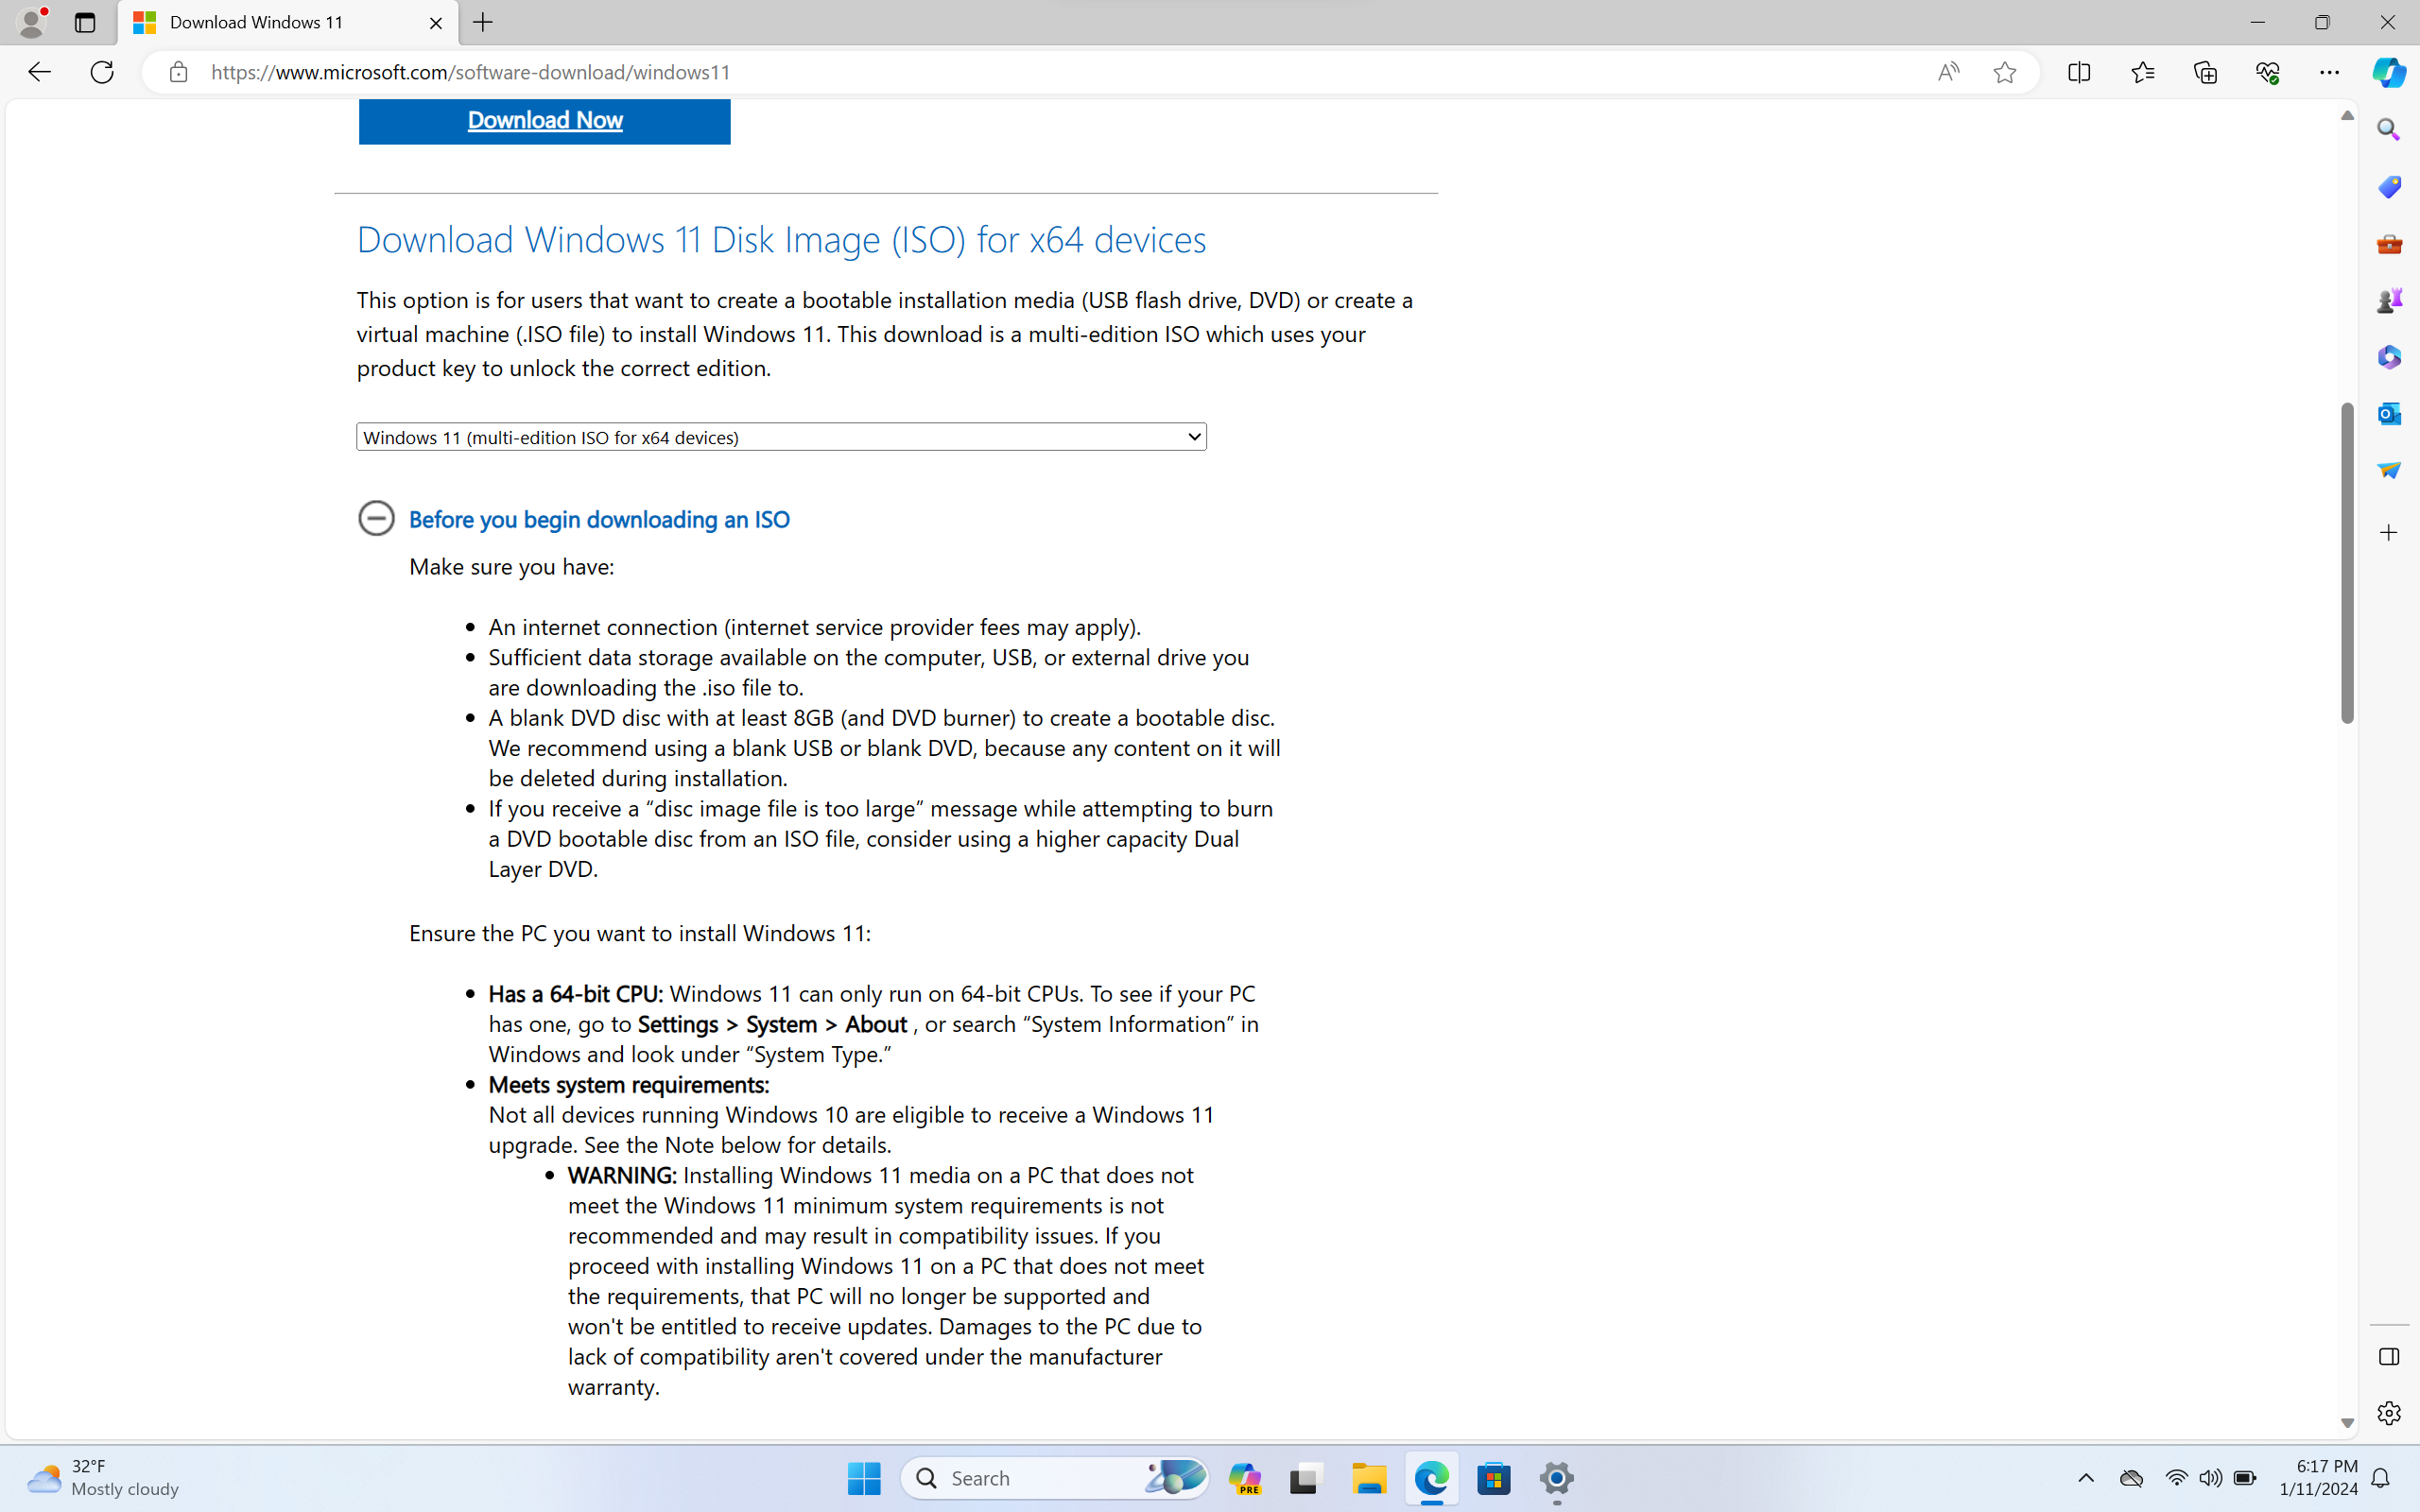Screen dimensions: 2420x1512
Task: Collapse the 'Before you begin downloading' section
Action: click(376, 518)
